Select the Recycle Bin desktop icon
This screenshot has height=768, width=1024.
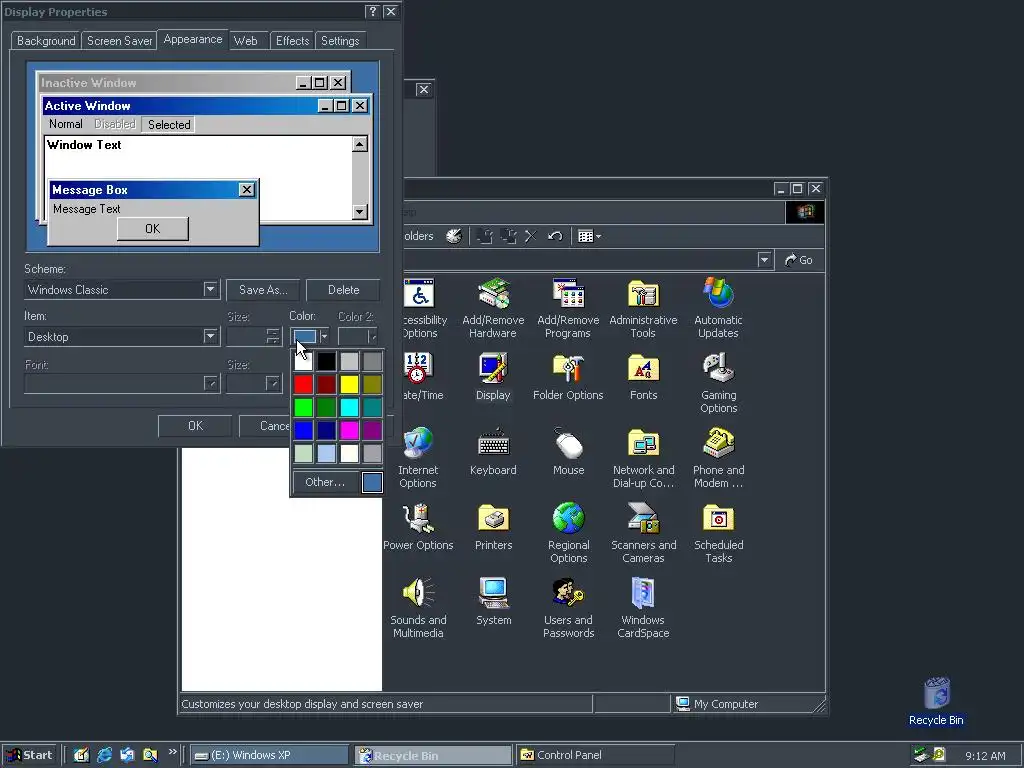point(936,702)
